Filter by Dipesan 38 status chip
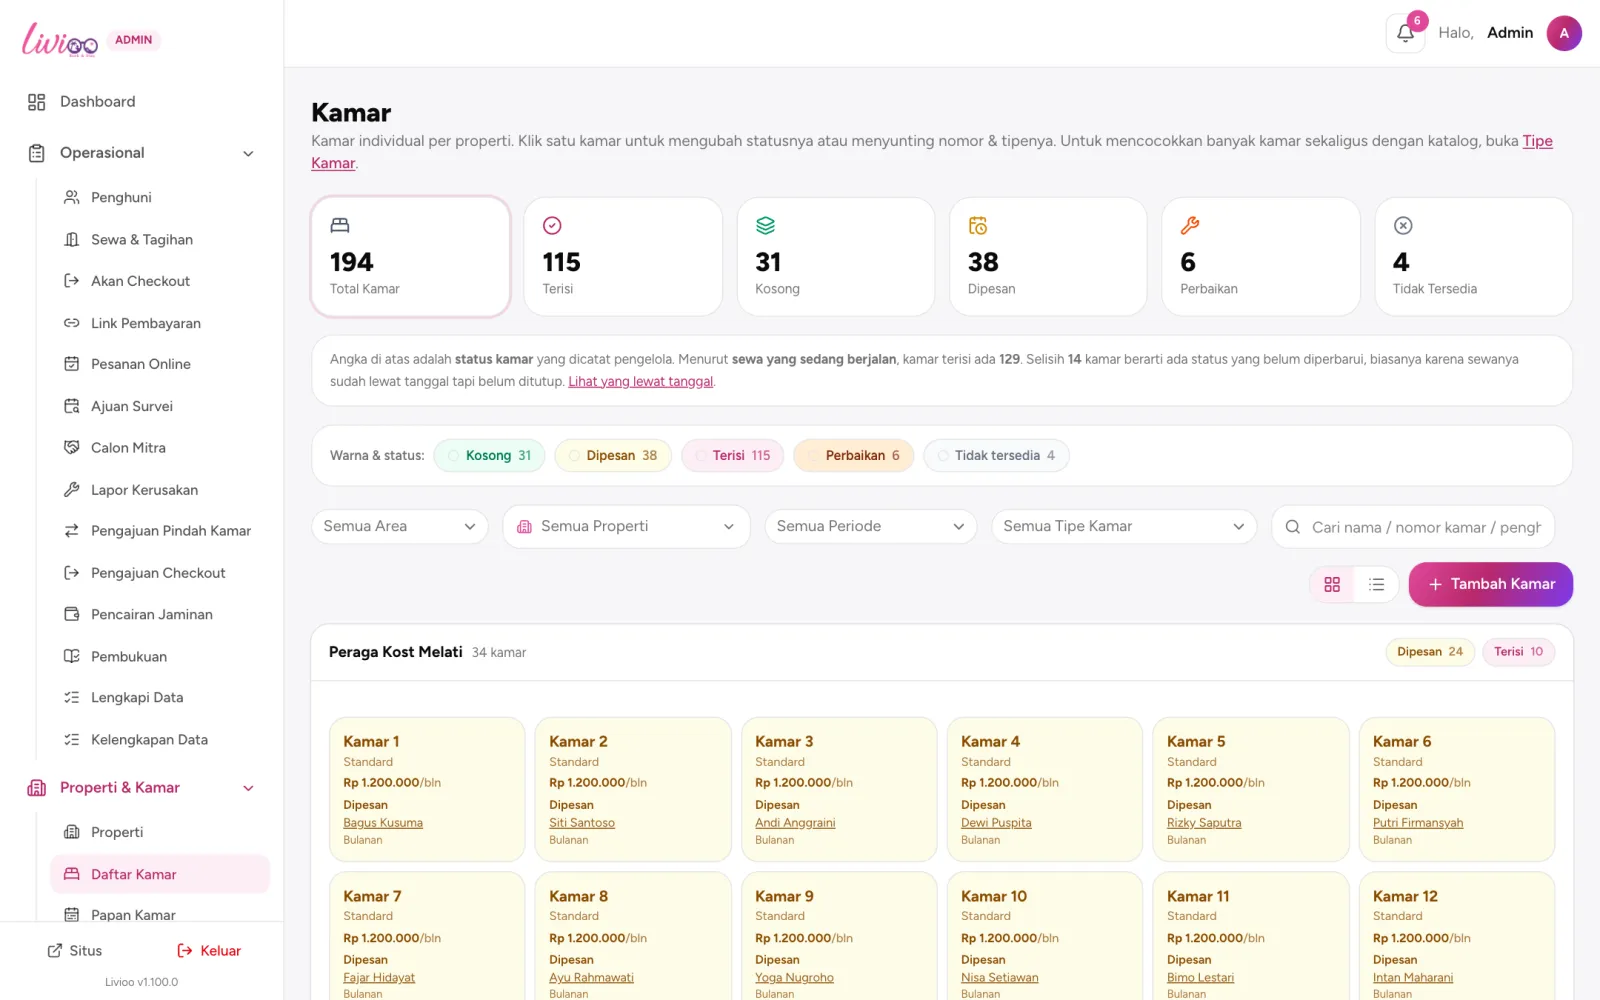Image resolution: width=1600 pixels, height=1000 pixels. [613, 456]
